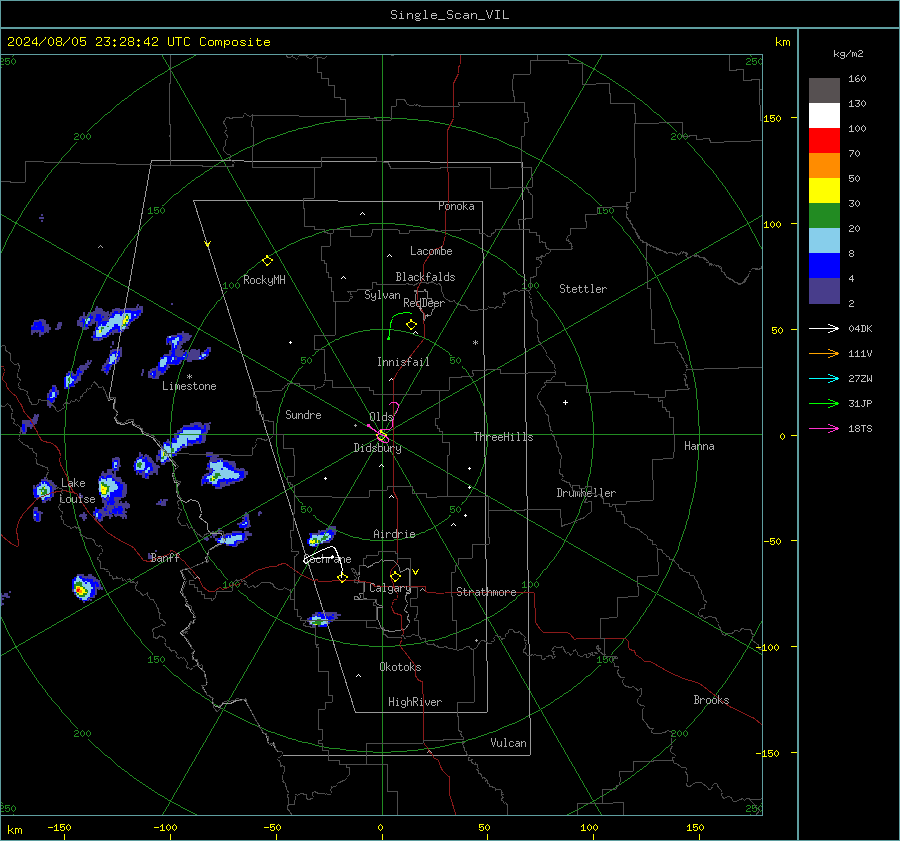Viewport: 900px width, 841px height.
Task: Click the storm cell southwest of Calgary
Action: coord(322,619)
